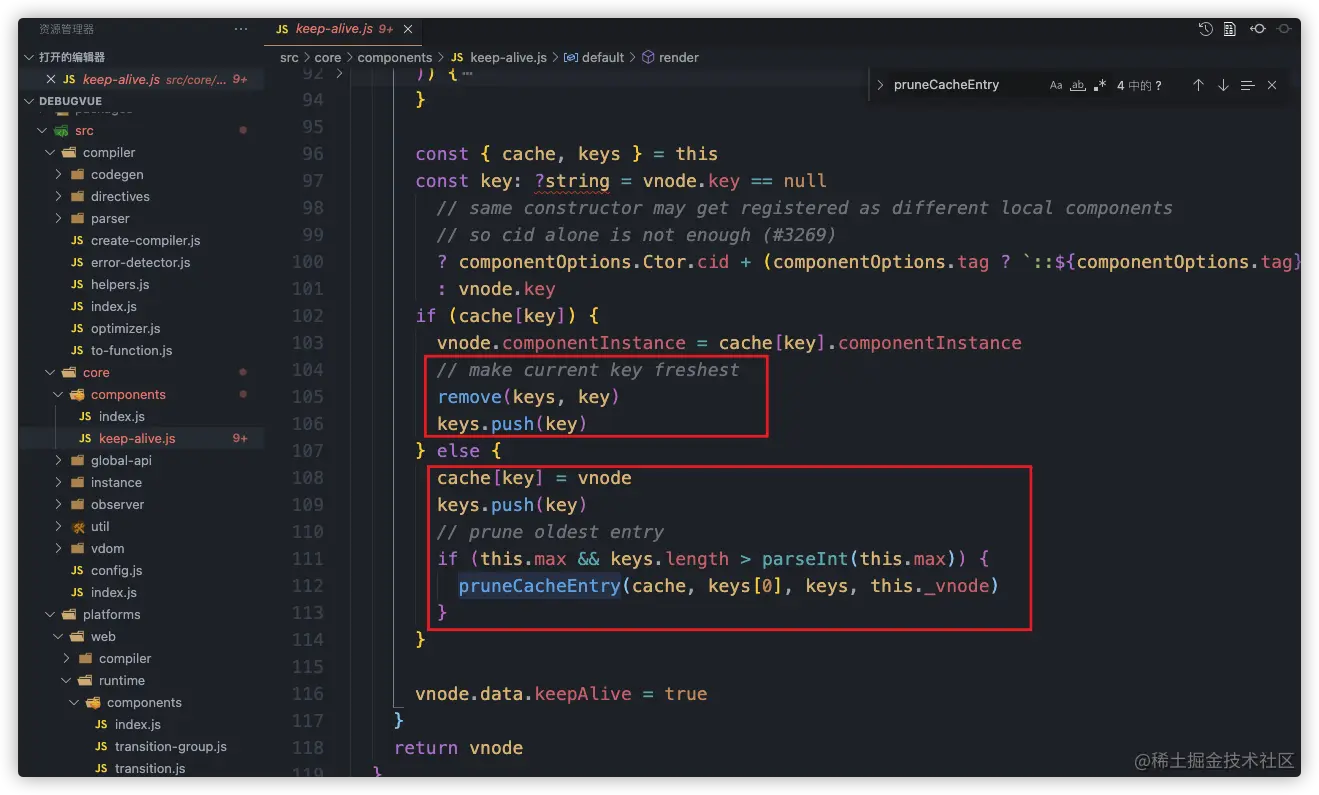Screen dimensions: 1319x795
Task: Click keepAlive property on line 116
Action: tap(583, 694)
